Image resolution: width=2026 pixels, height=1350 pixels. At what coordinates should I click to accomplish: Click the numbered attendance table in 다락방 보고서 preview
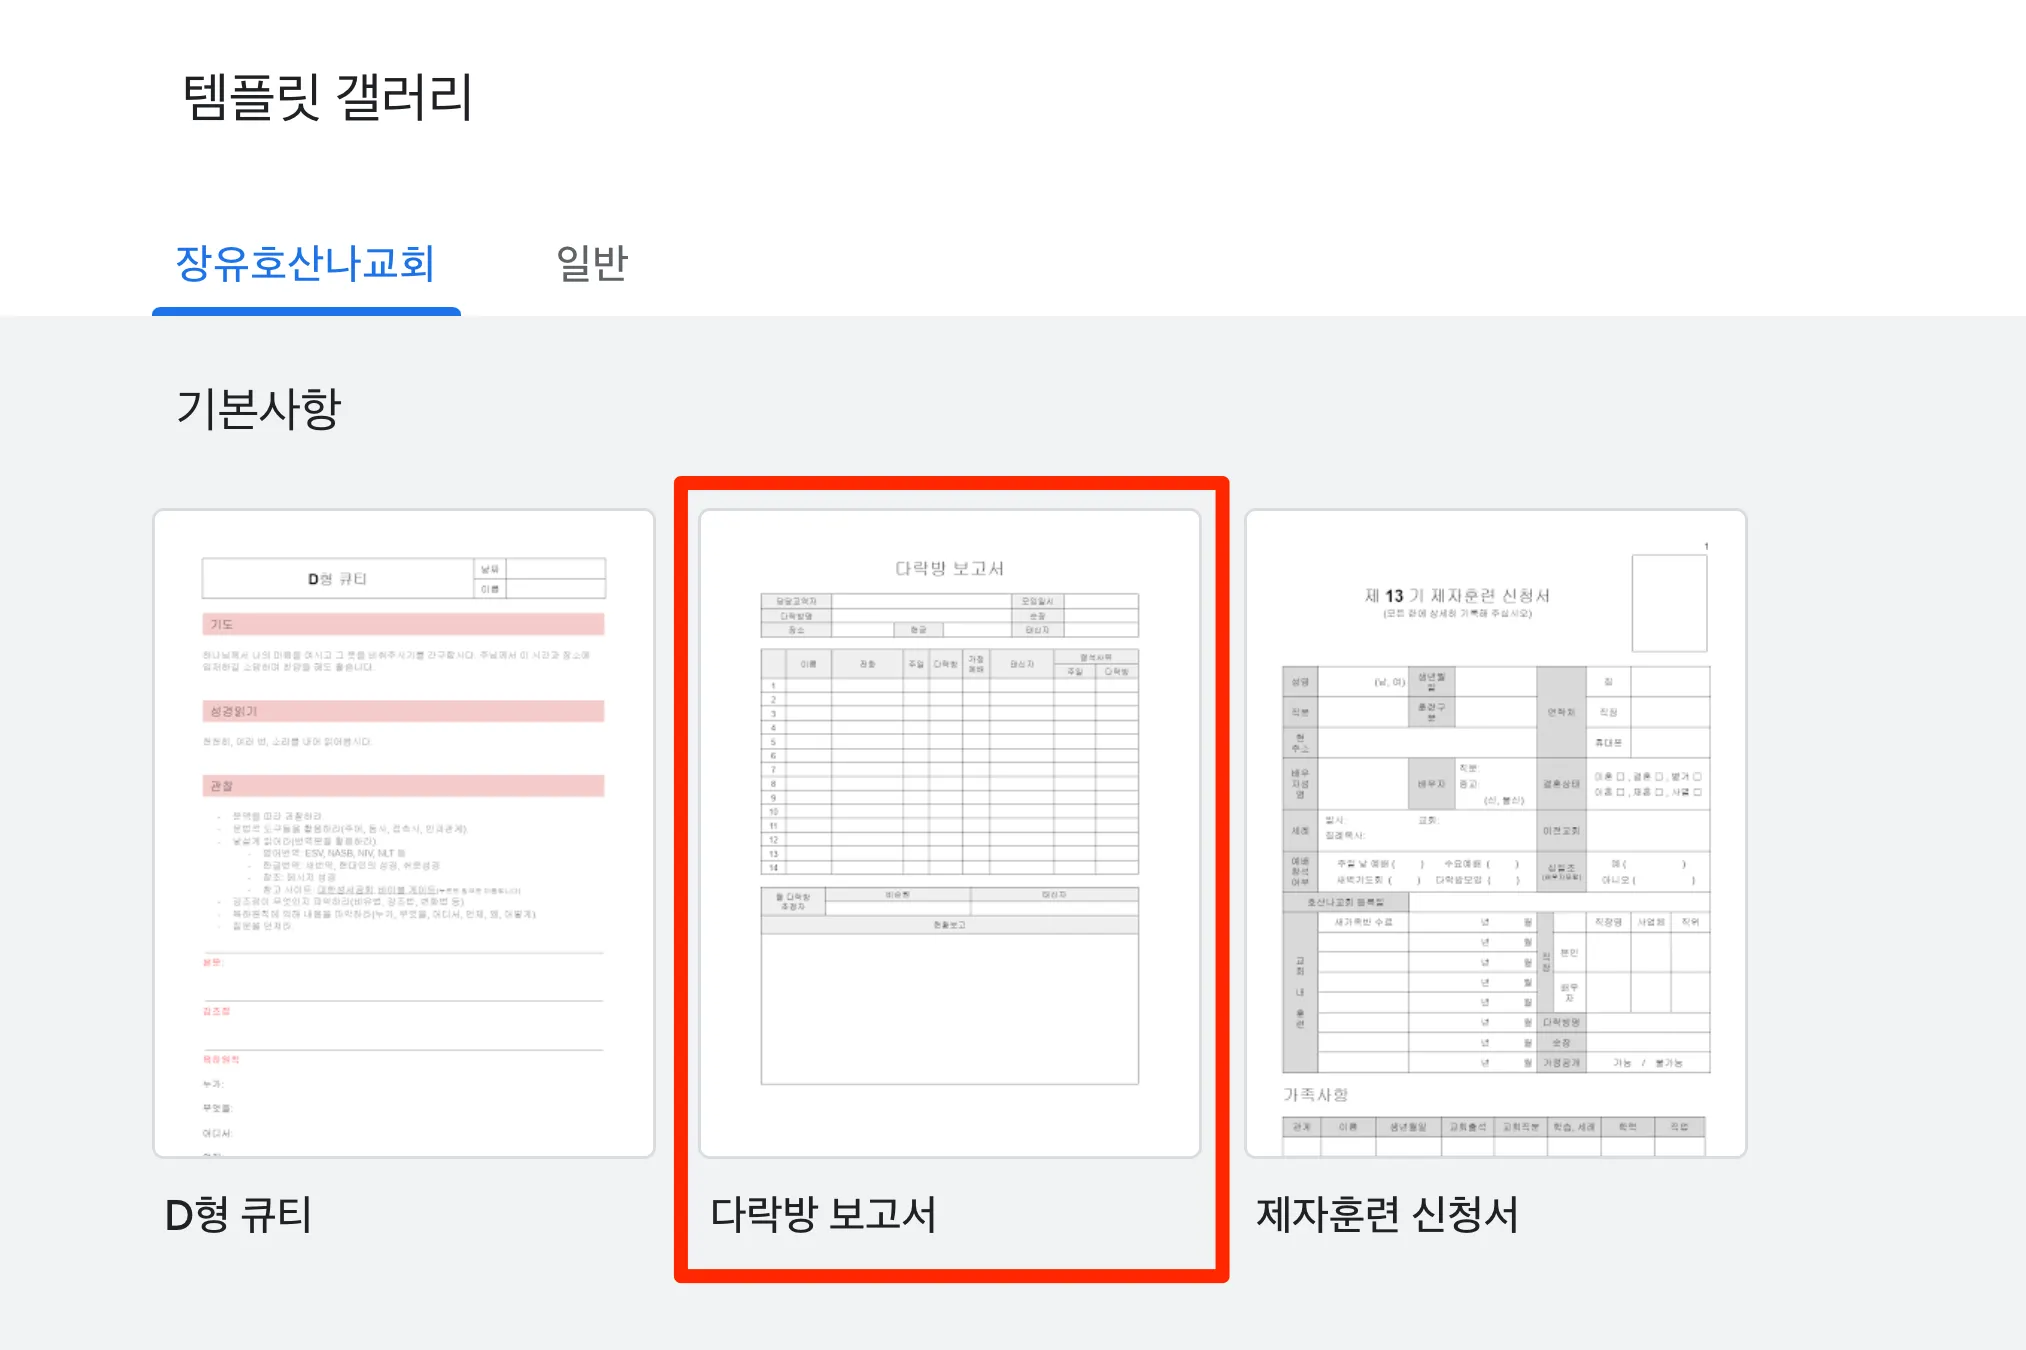click(949, 762)
